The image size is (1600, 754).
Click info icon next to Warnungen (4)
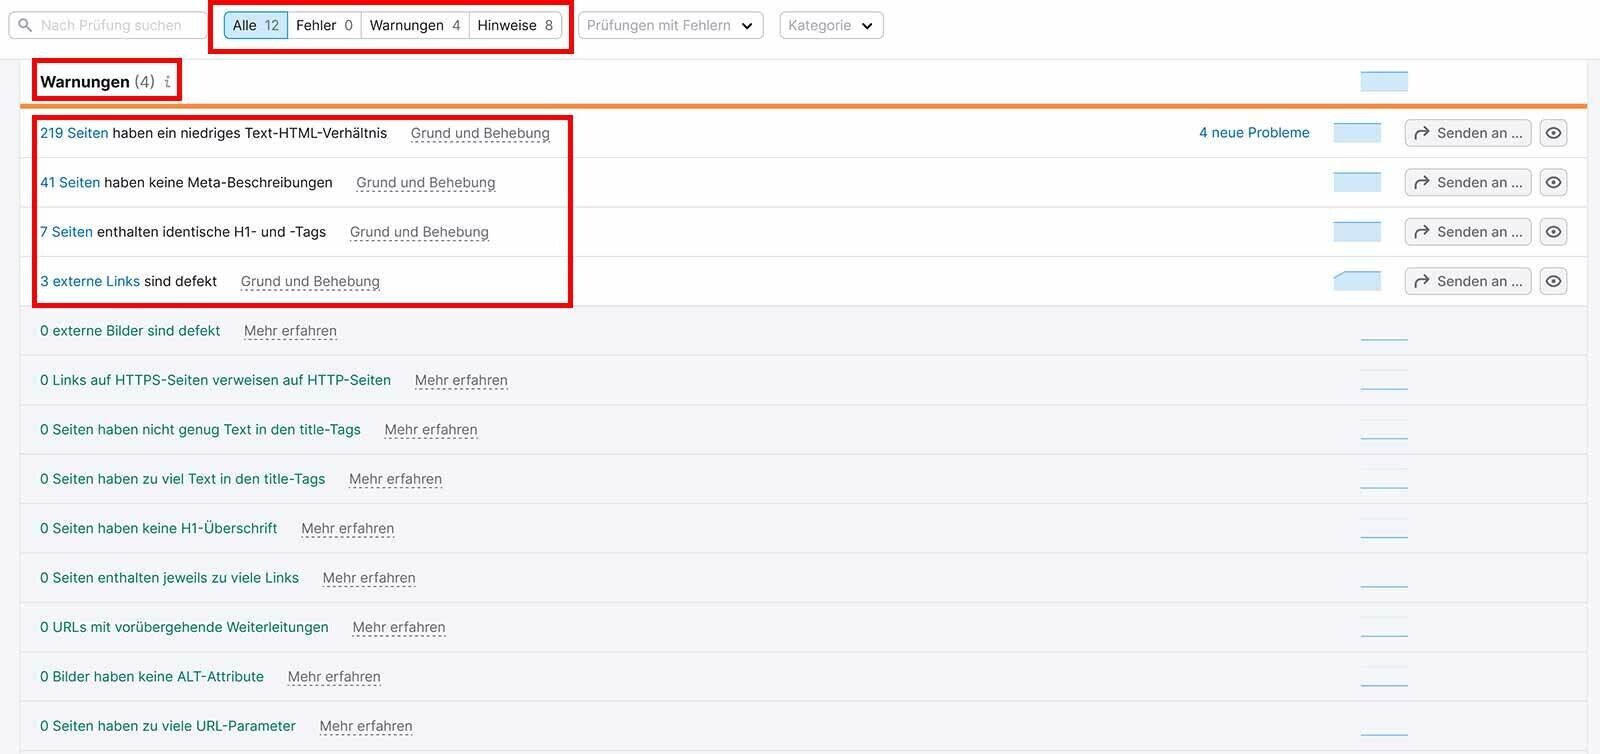(x=167, y=82)
